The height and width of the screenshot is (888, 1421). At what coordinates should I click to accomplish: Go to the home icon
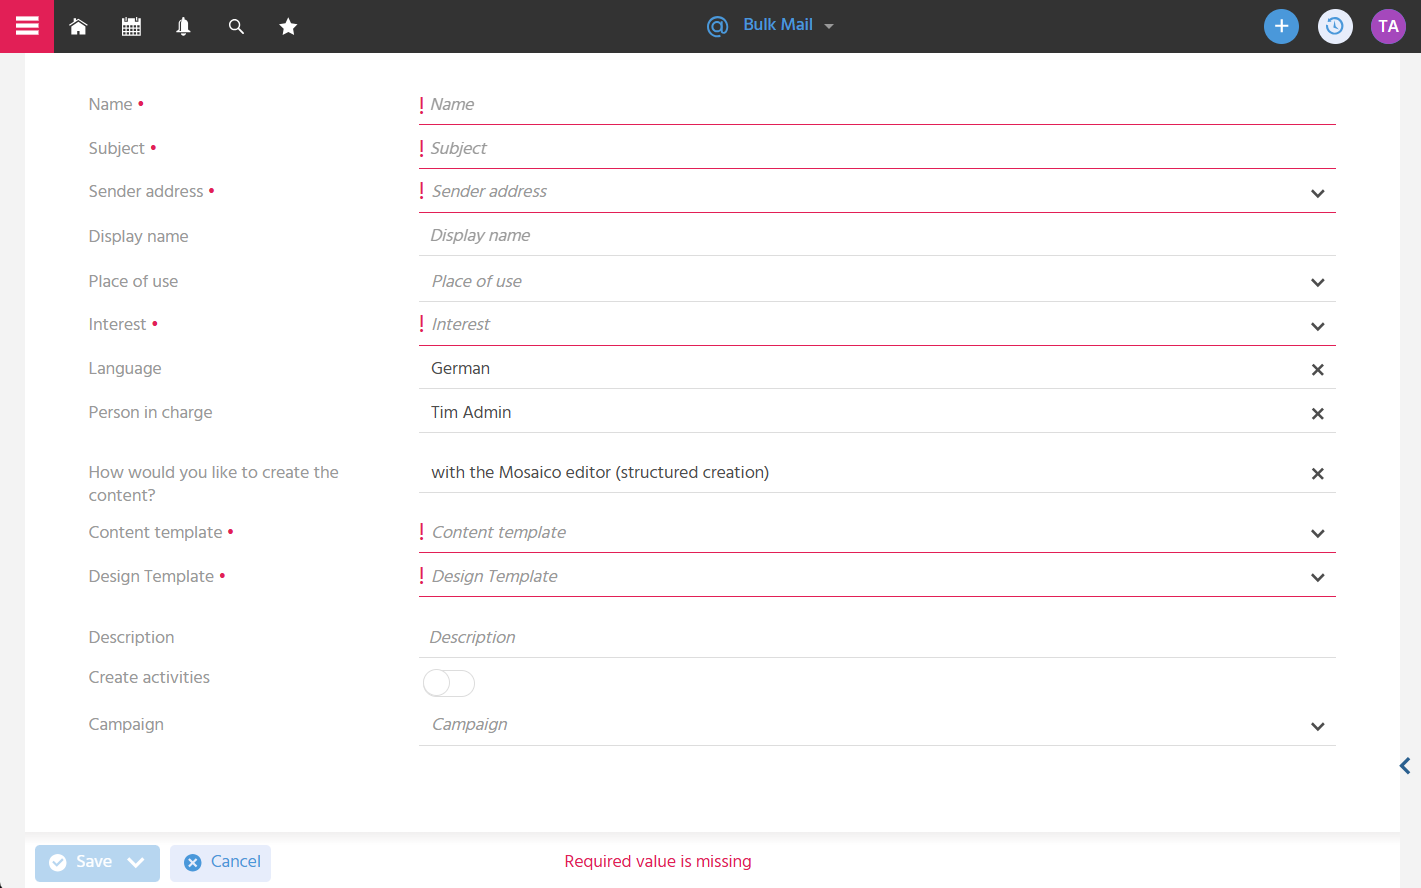pos(78,27)
